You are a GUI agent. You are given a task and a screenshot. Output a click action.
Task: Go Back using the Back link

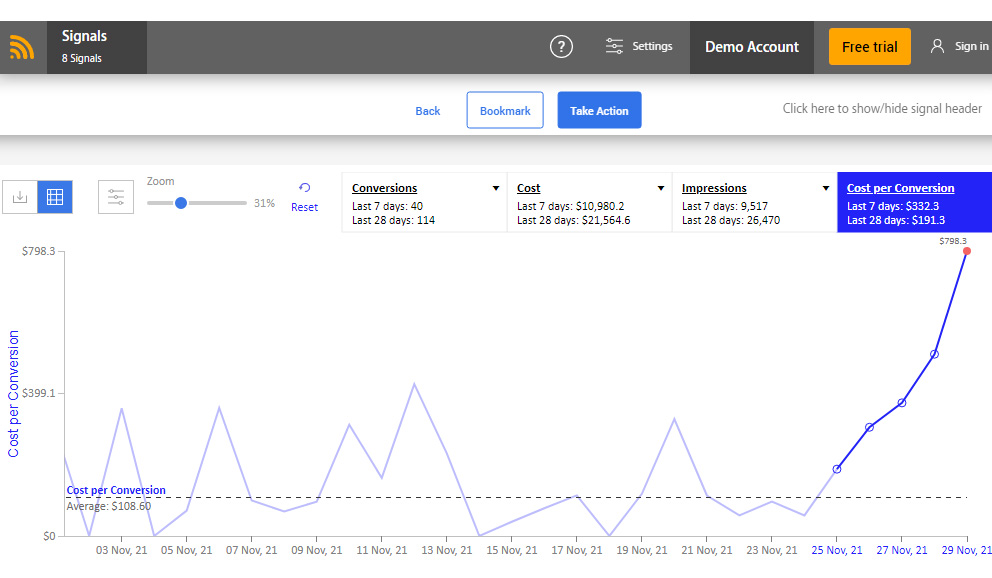pyautogui.click(x=428, y=111)
